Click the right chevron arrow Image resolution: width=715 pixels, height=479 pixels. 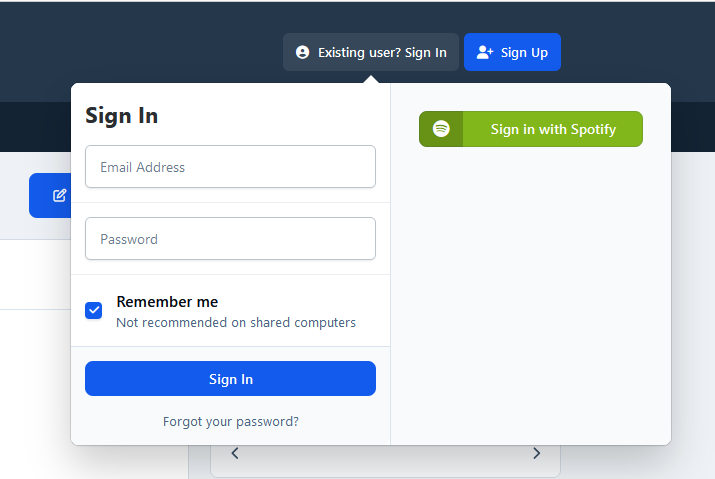[536, 453]
